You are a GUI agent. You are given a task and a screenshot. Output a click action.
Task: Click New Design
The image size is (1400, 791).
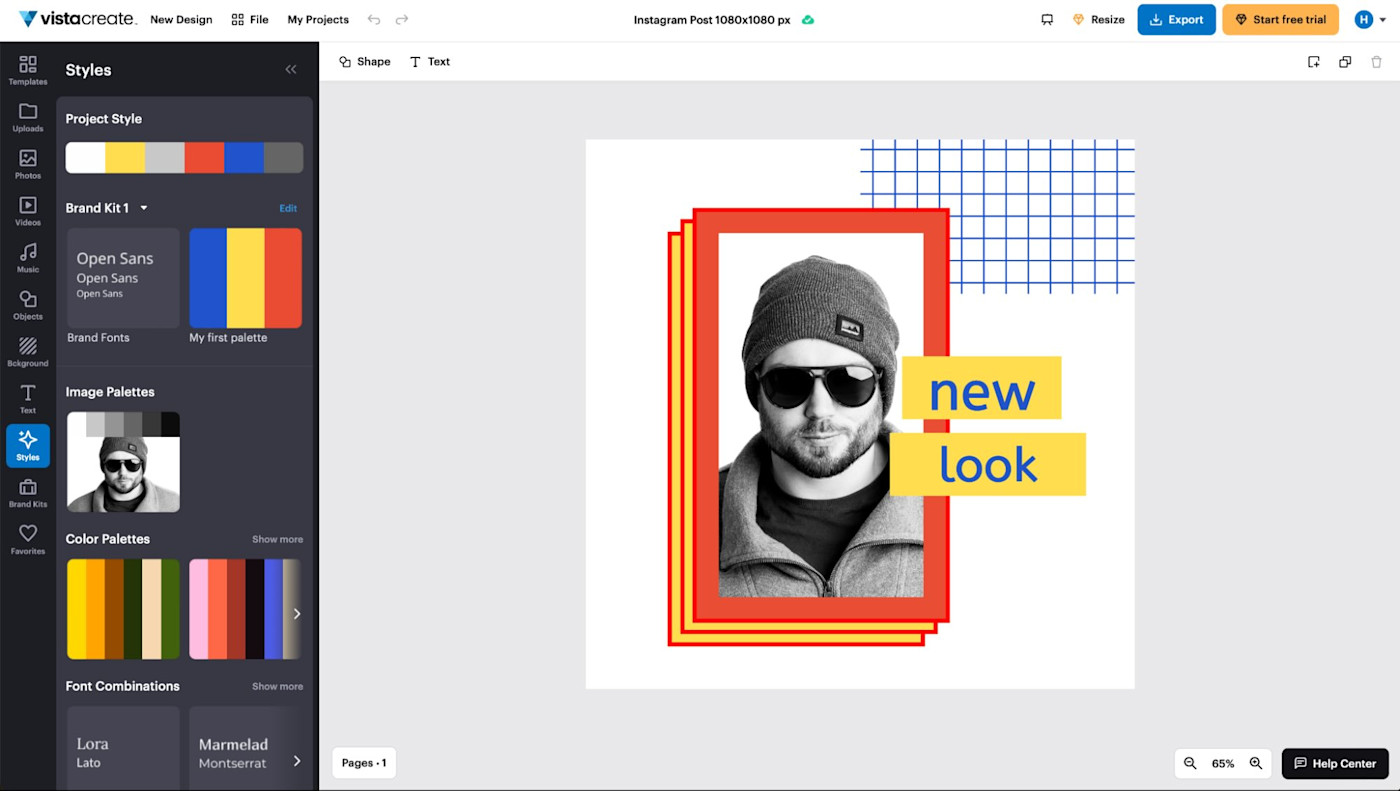pyautogui.click(x=181, y=20)
